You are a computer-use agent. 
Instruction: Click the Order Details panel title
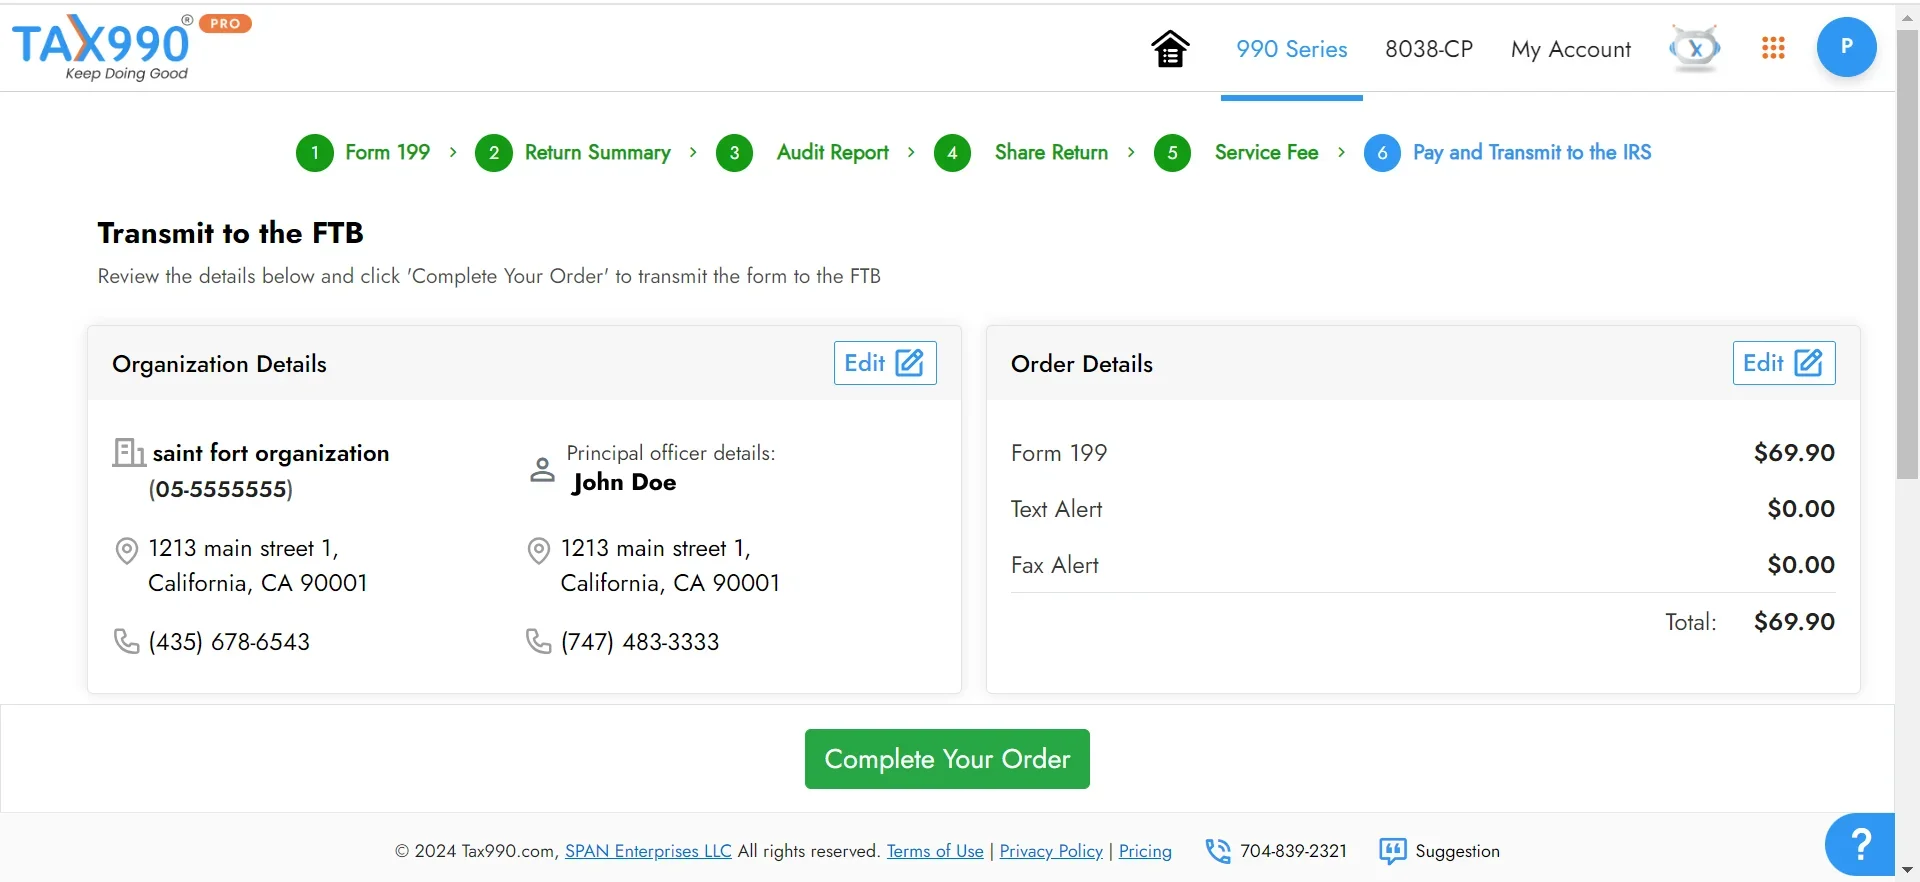1082,364
